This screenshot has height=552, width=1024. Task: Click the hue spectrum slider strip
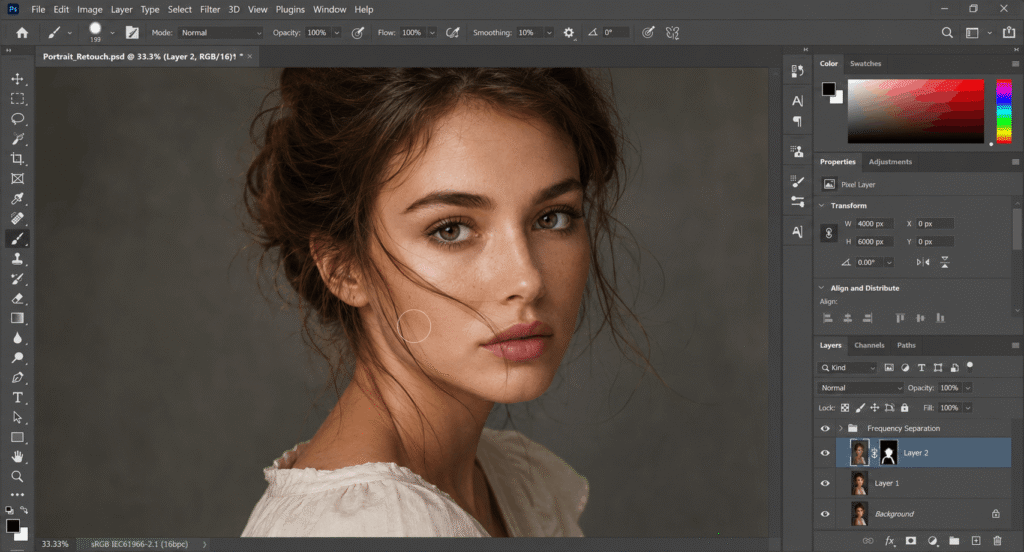[x=1004, y=111]
